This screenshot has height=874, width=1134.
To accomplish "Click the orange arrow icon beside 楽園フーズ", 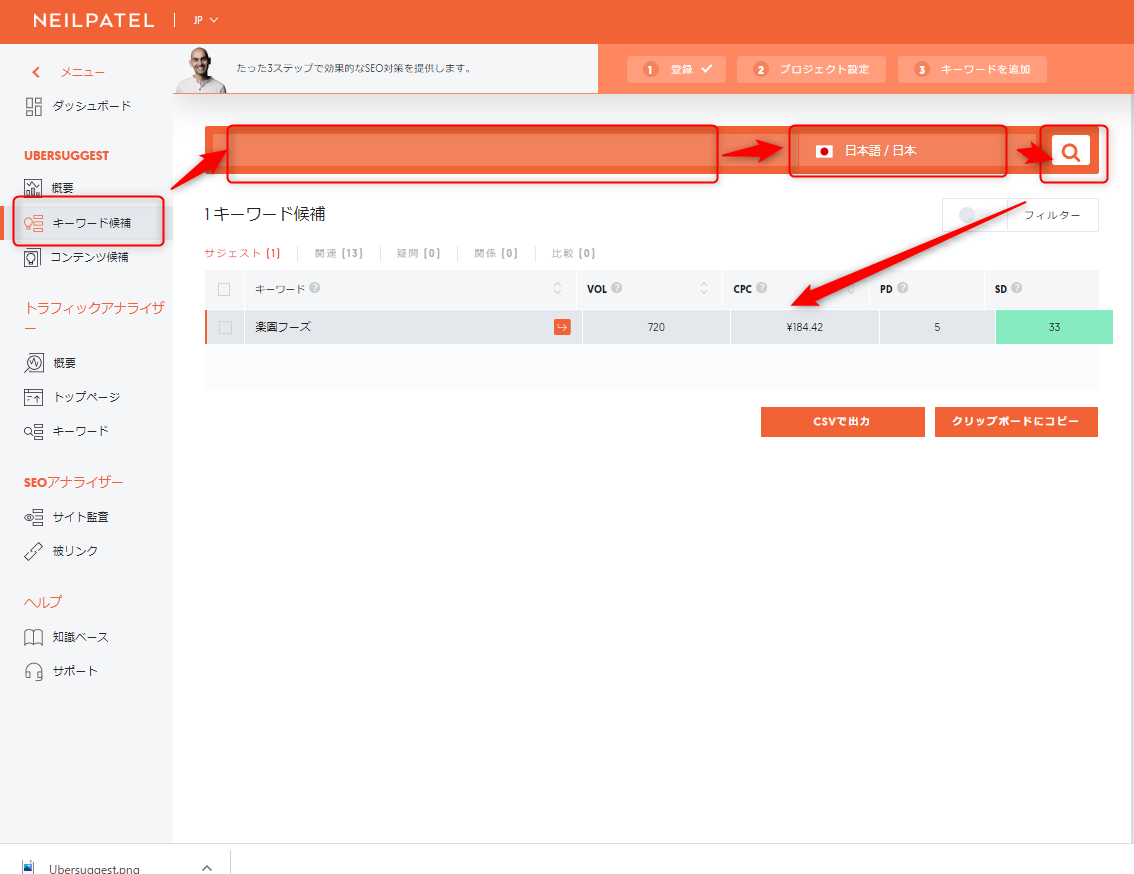I will (x=562, y=327).
